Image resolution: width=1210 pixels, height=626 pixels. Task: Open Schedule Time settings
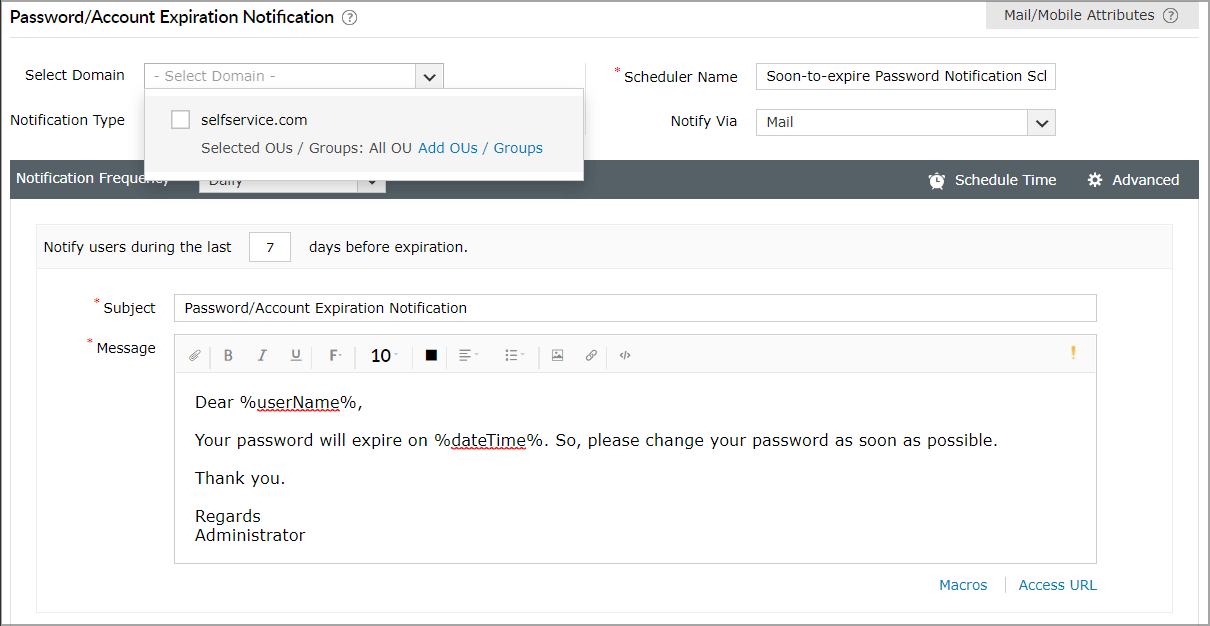pos(992,180)
